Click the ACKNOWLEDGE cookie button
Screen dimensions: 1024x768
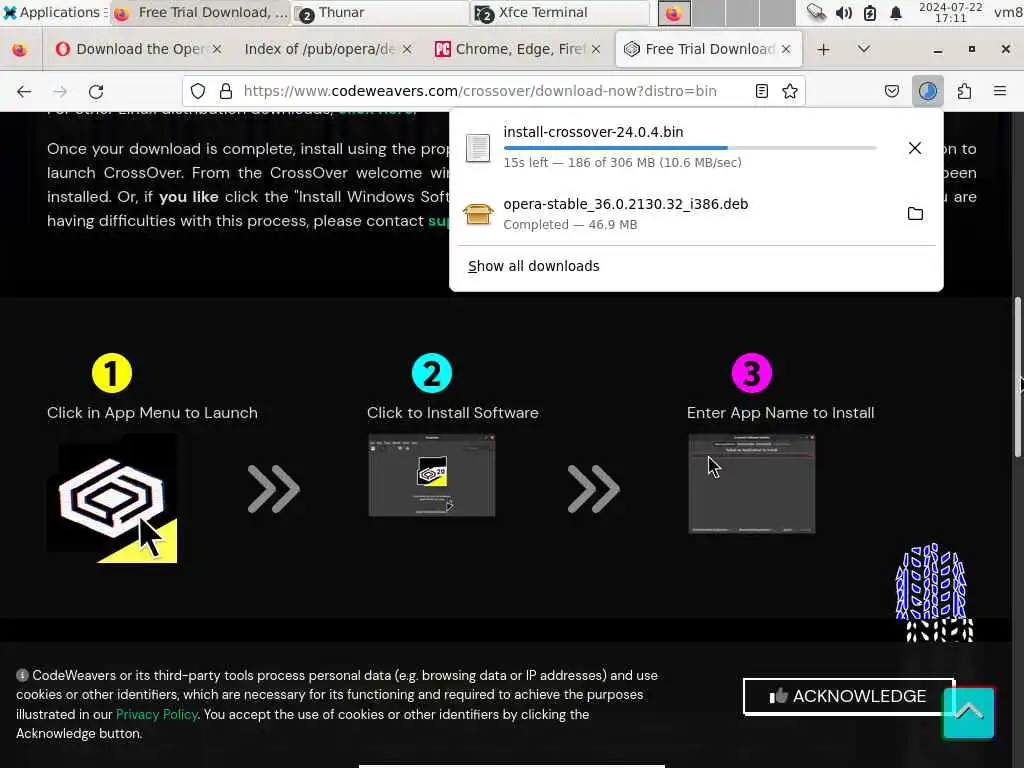848,696
